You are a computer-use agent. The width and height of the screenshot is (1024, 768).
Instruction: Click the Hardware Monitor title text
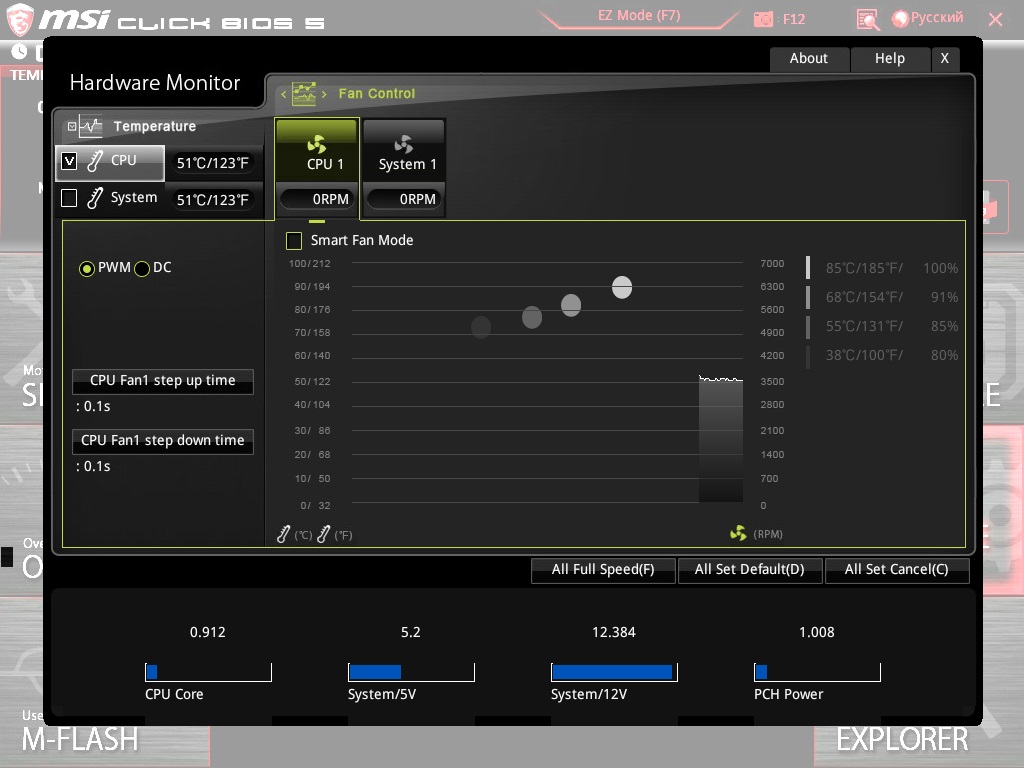pyautogui.click(x=155, y=83)
